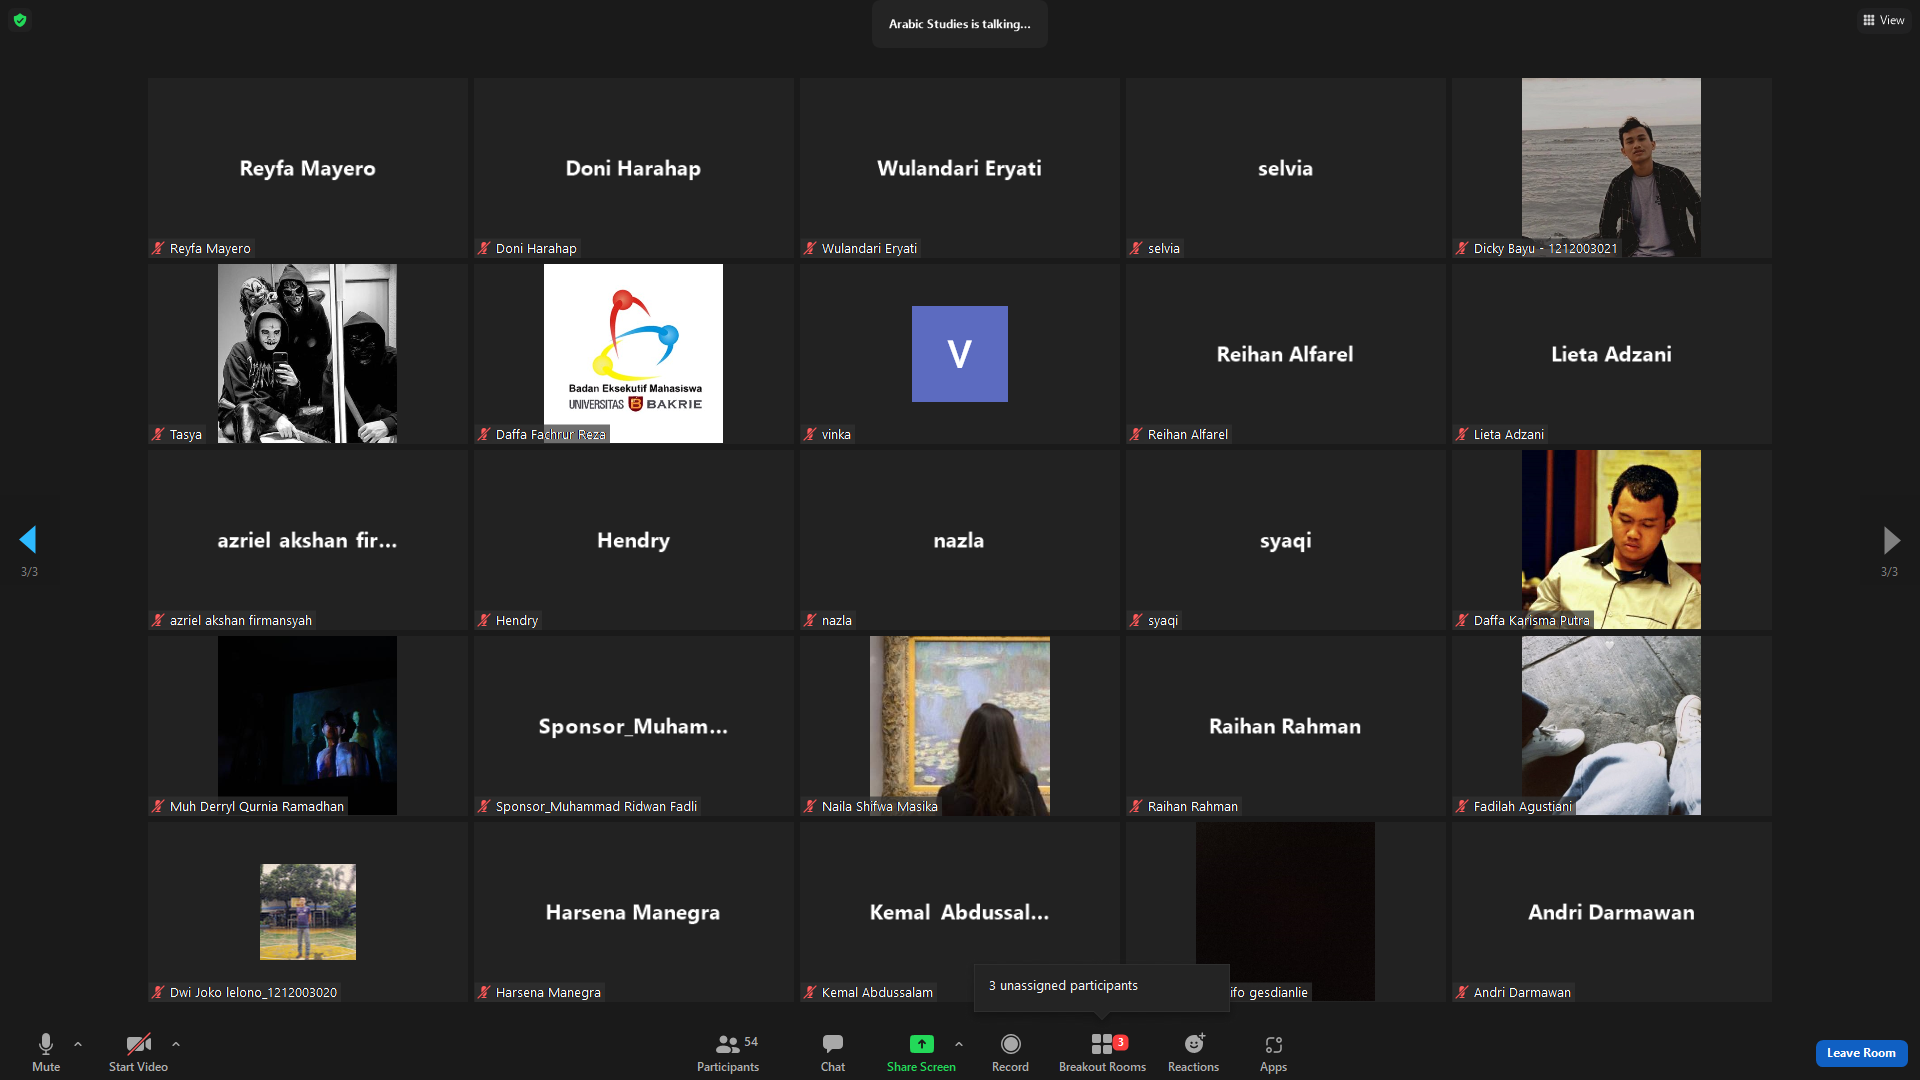Click the Hendry name label
Image resolution: width=1920 pixels, height=1080 pixels.
[517, 620]
